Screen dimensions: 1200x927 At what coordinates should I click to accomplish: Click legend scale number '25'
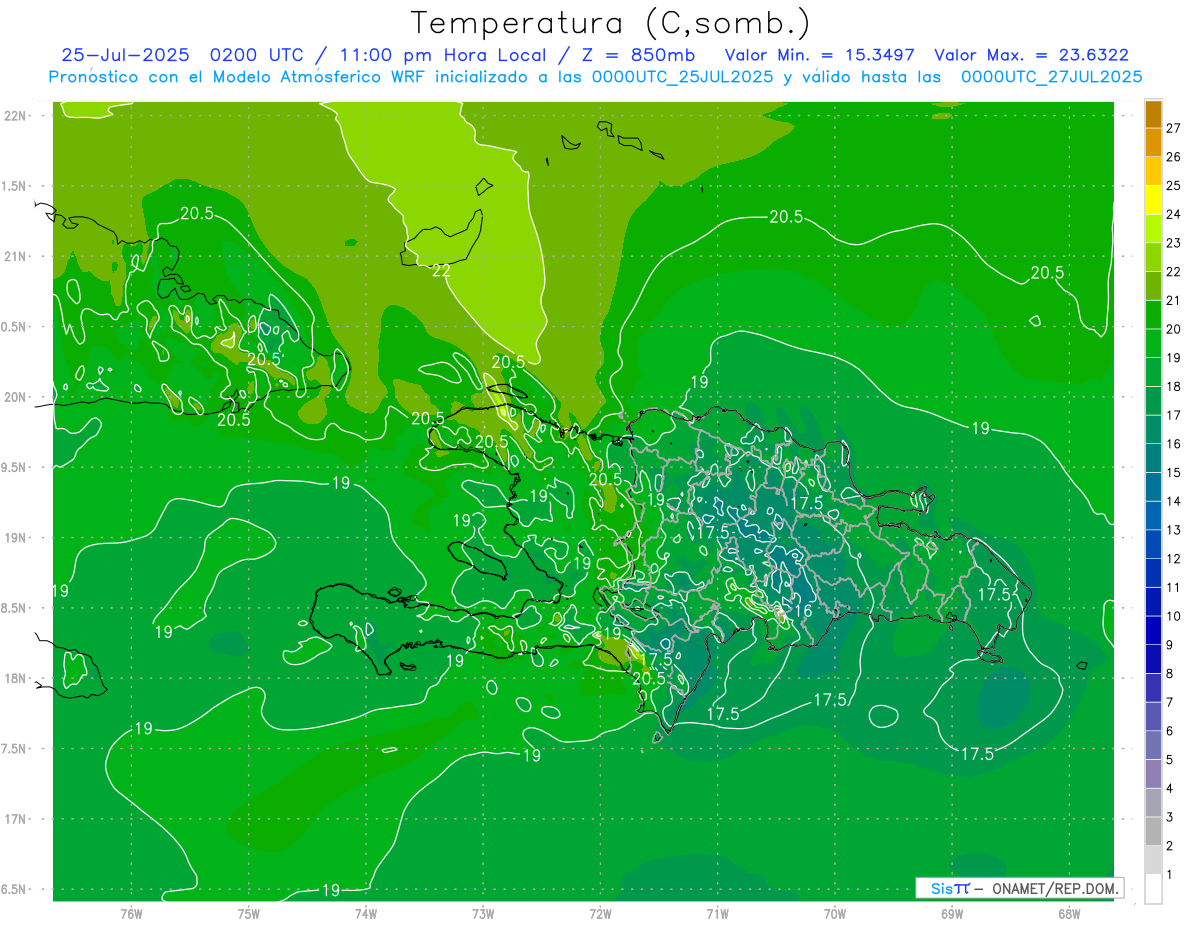(x=1174, y=185)
